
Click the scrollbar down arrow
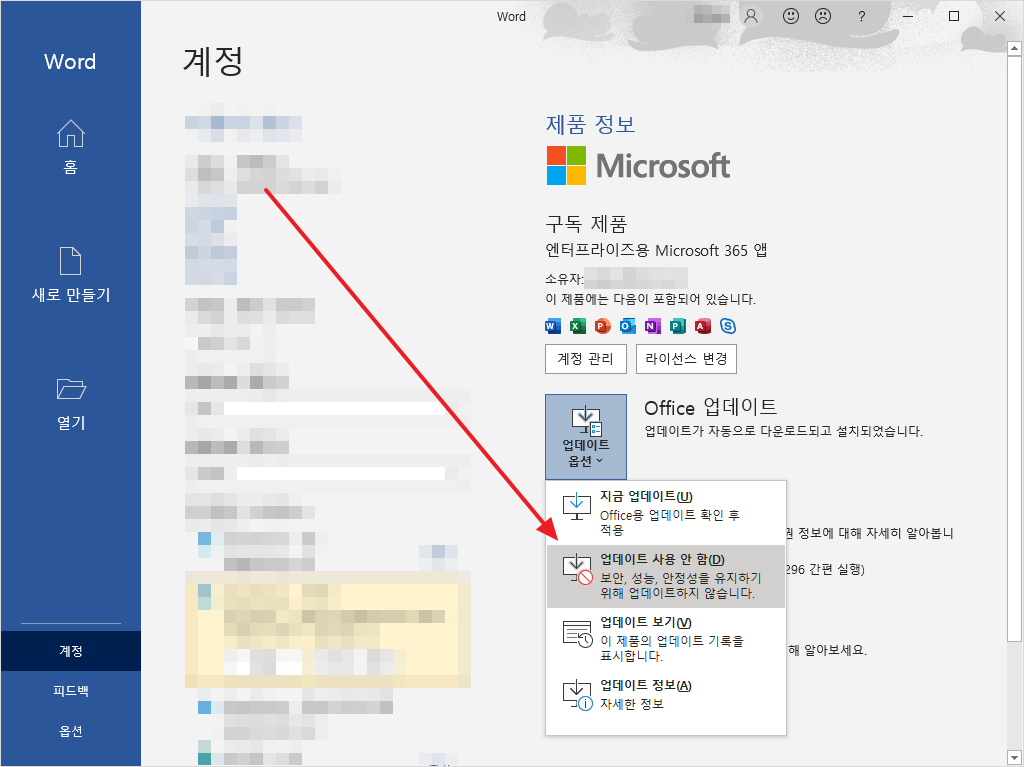click(1014, 758)
